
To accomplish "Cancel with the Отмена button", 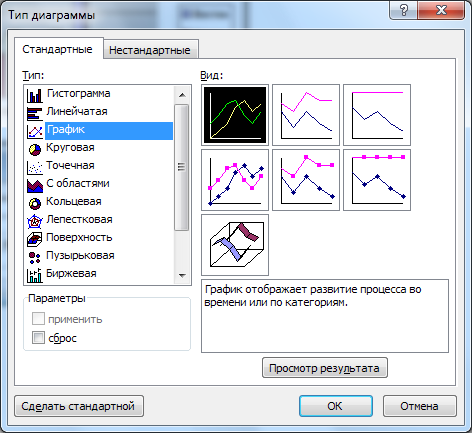I will point(419,406).
